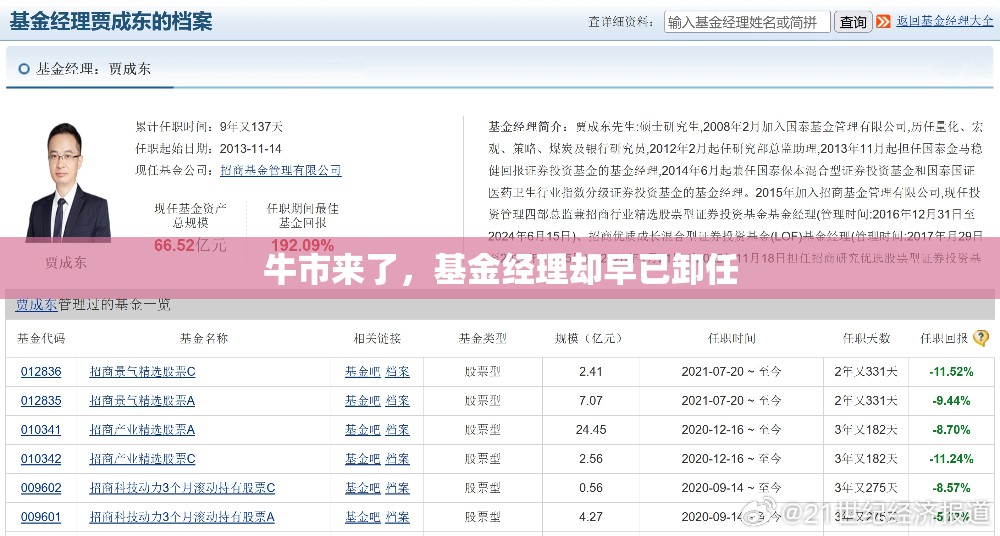This screenshot has width=1000, height=536.
Task: Click 档案 link in the 010342 row
Action: point(397,459)
